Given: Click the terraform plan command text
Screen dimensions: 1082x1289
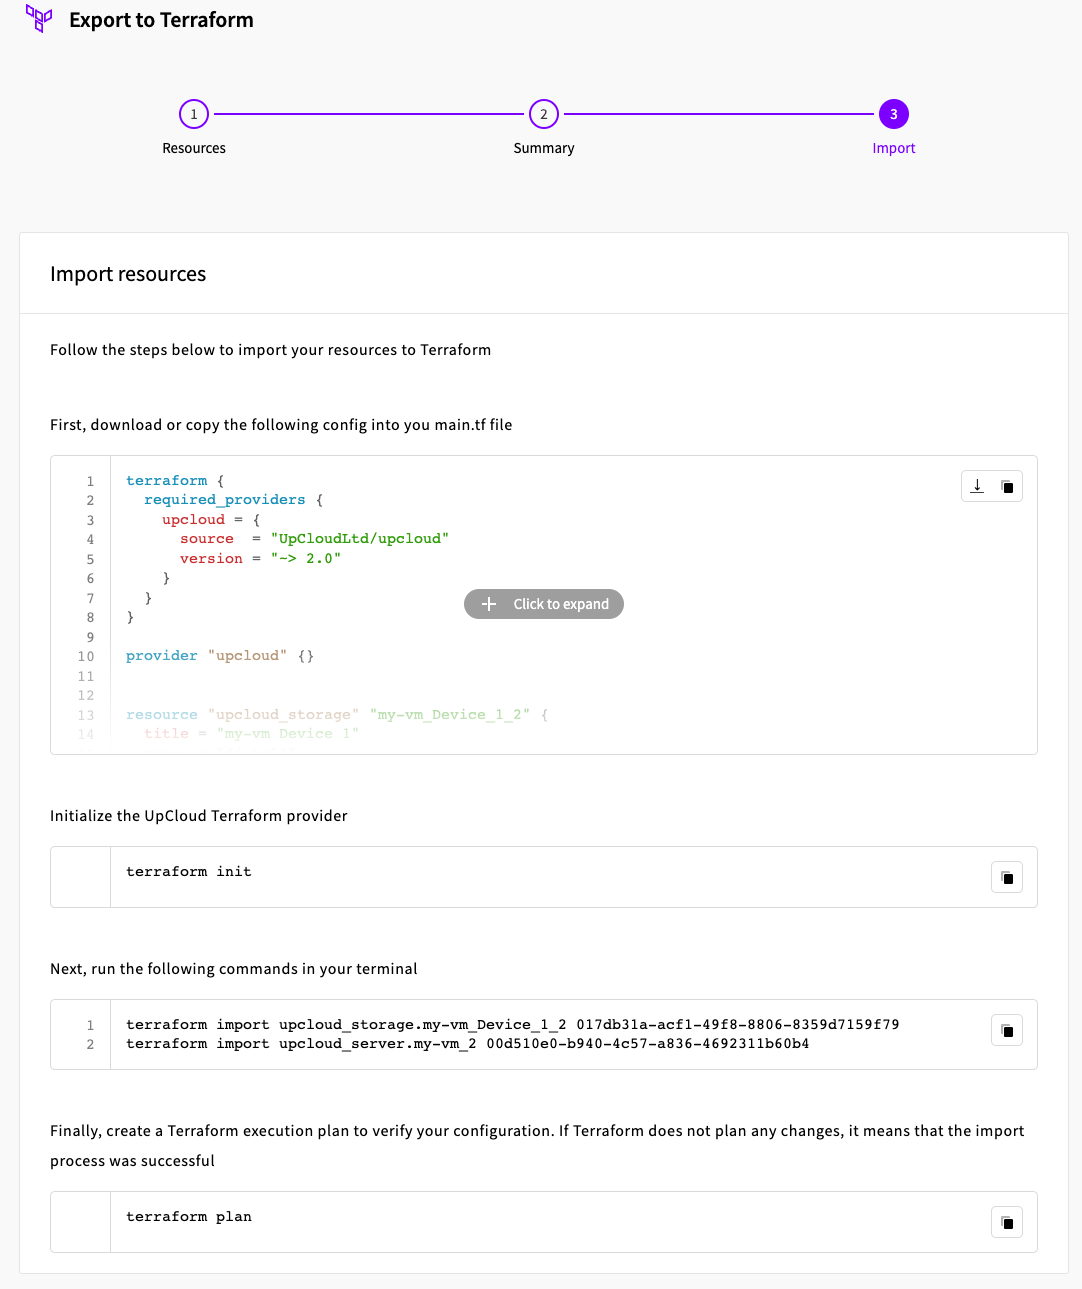Looking at the screenshot, I should [x=189, y=1217].
